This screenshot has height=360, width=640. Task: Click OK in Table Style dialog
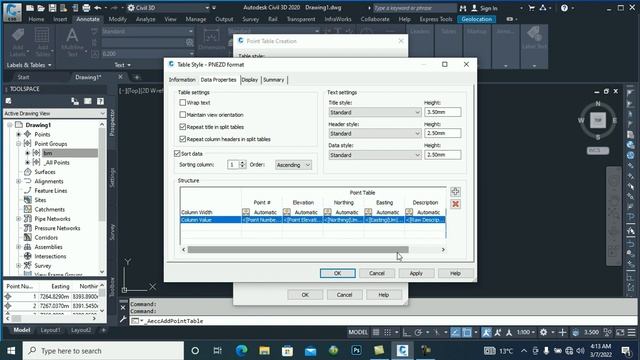click(338, 273)
